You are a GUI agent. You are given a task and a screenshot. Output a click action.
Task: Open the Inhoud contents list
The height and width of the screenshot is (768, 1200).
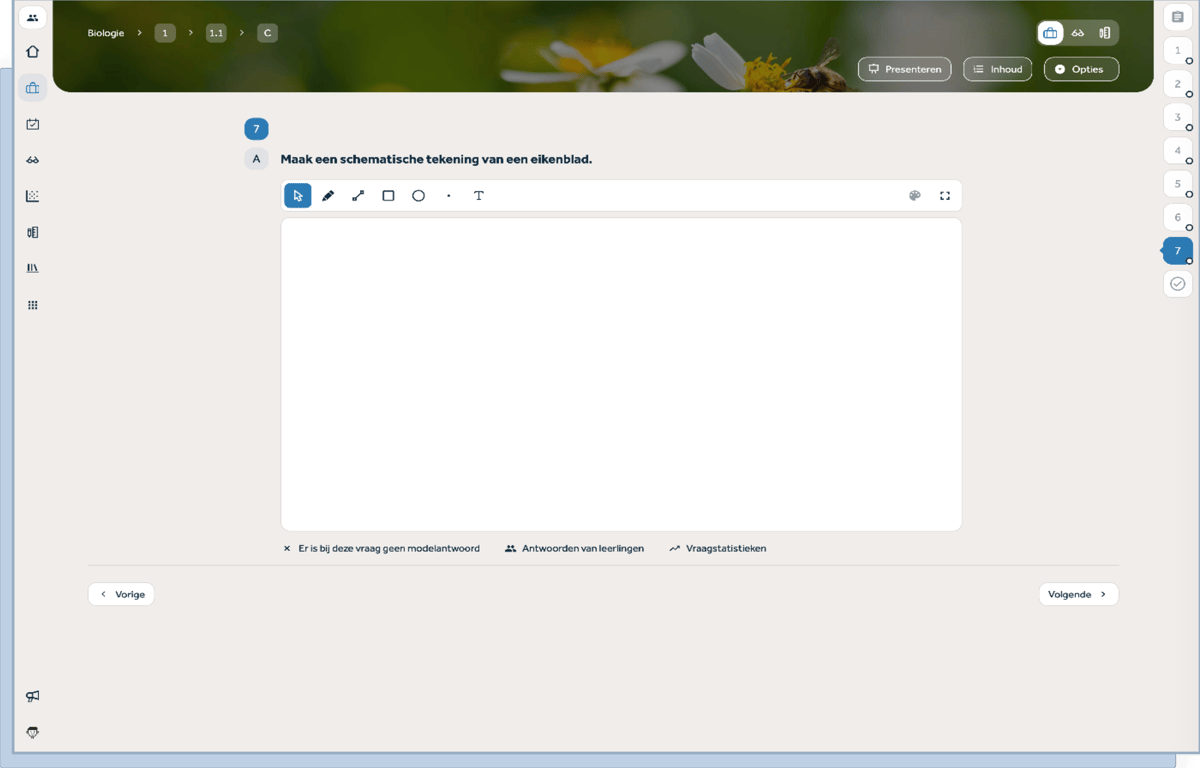(997, 69)
